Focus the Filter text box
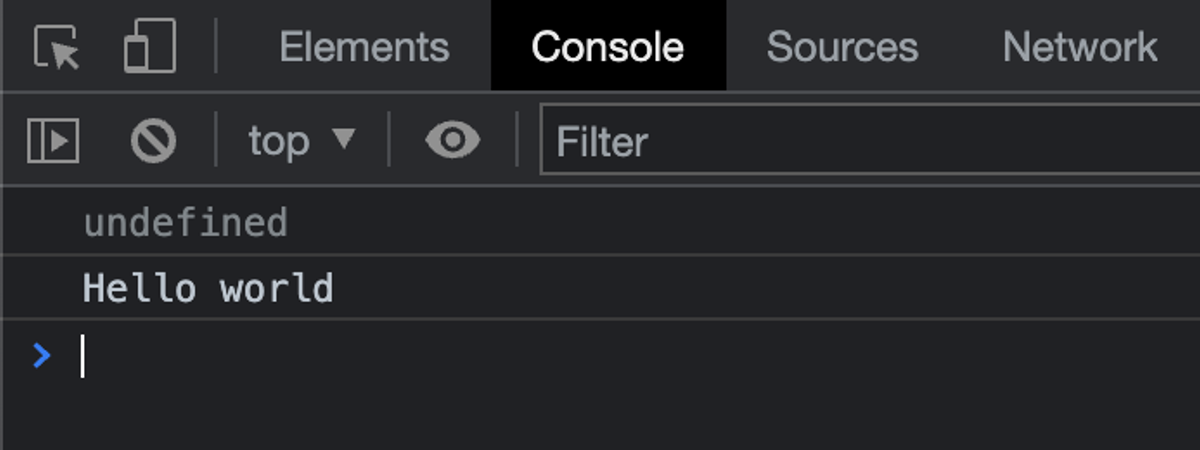 coord(870,140)
